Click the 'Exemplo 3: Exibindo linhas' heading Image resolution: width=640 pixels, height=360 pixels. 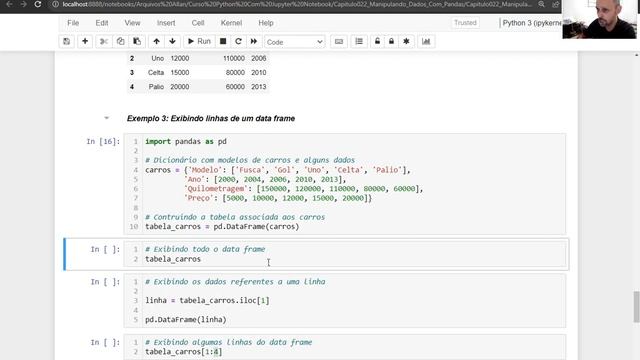[211, 118]
